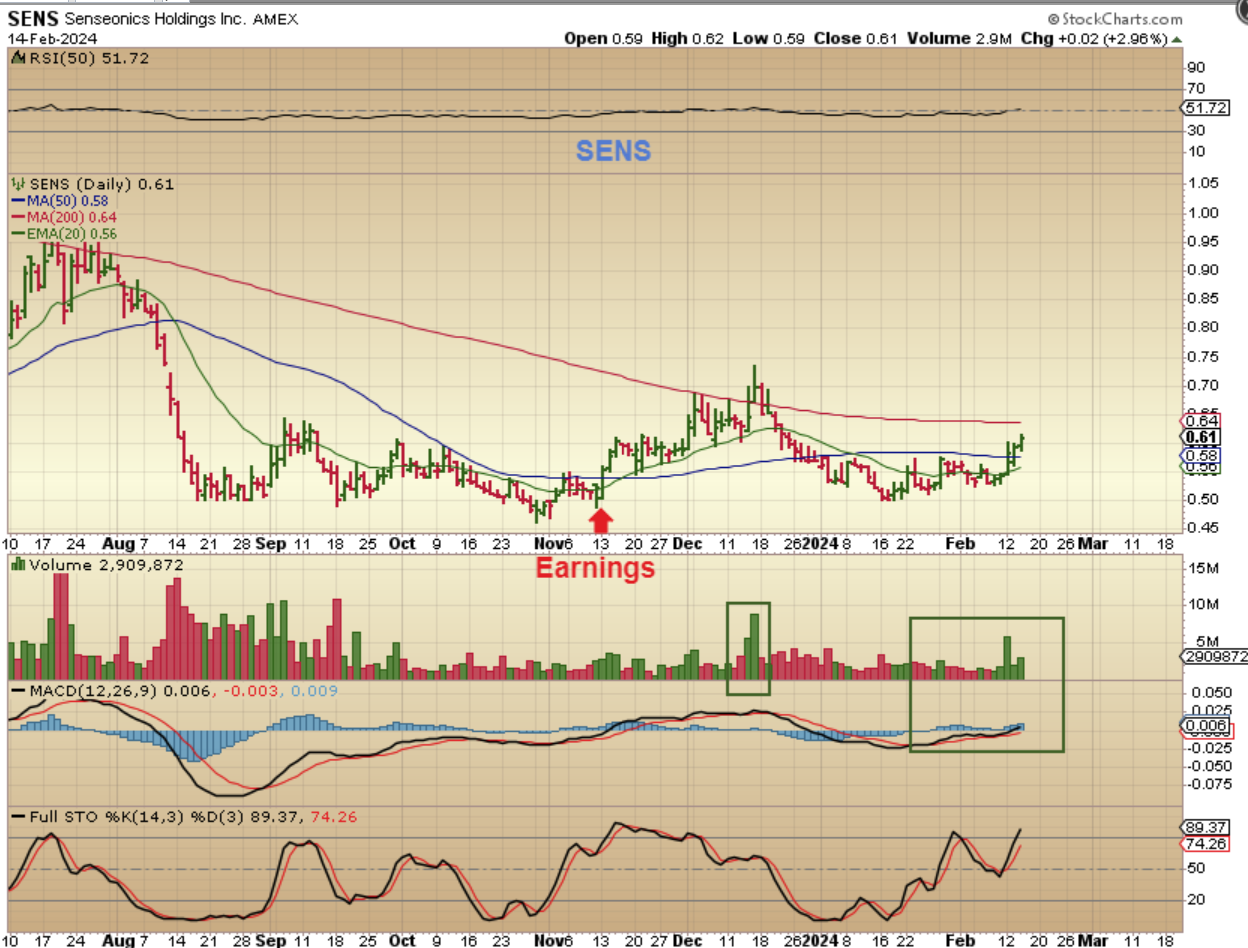Screen dimensions: 1248x948
Task: Click the 1.05 price axis label
Action: (1202, 183)
